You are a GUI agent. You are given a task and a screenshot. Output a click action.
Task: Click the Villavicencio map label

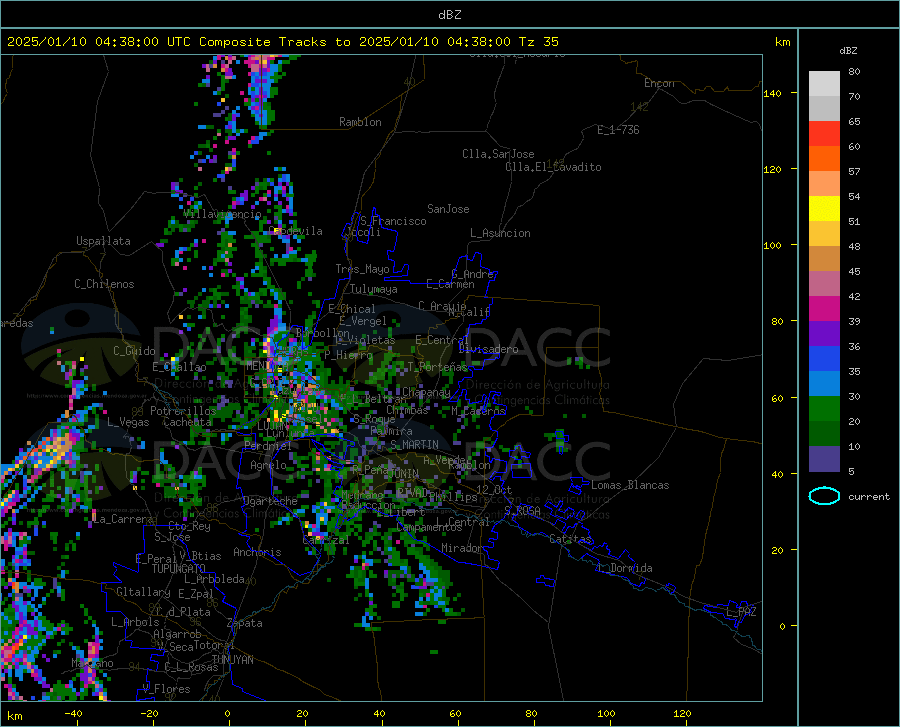(223, 214)
